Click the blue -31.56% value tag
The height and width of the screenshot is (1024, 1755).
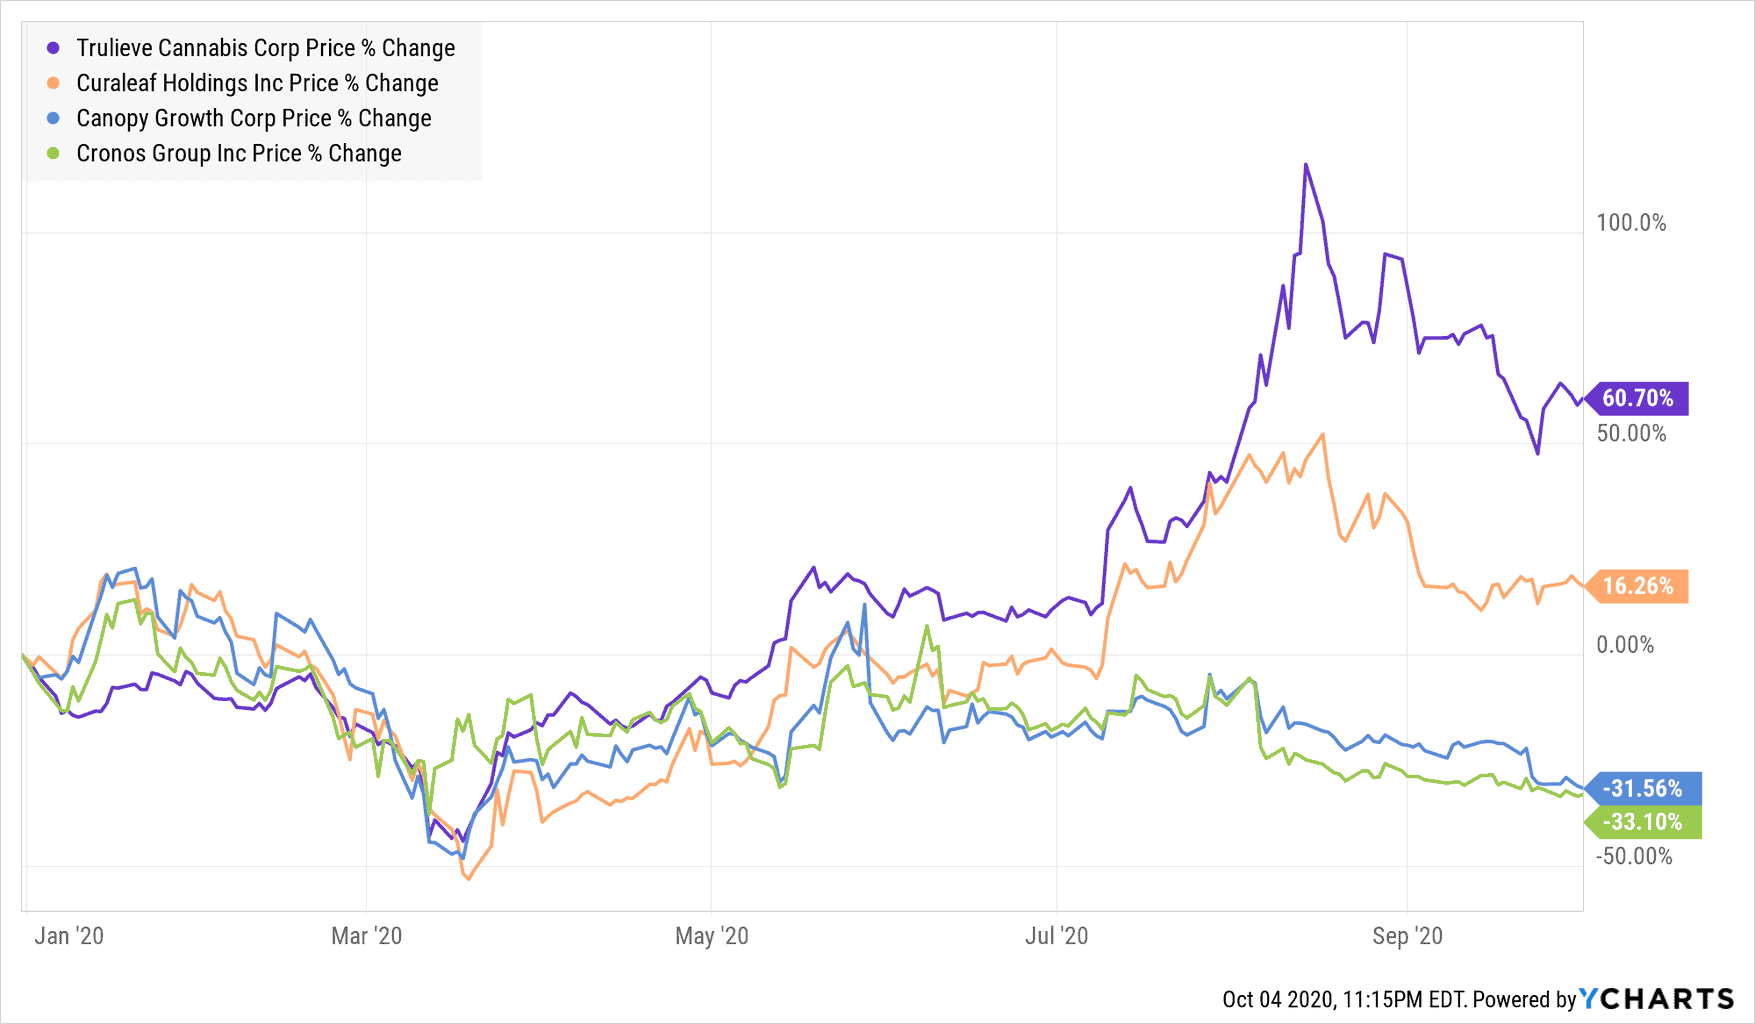pyautogui.click(x=1642, y=788)
